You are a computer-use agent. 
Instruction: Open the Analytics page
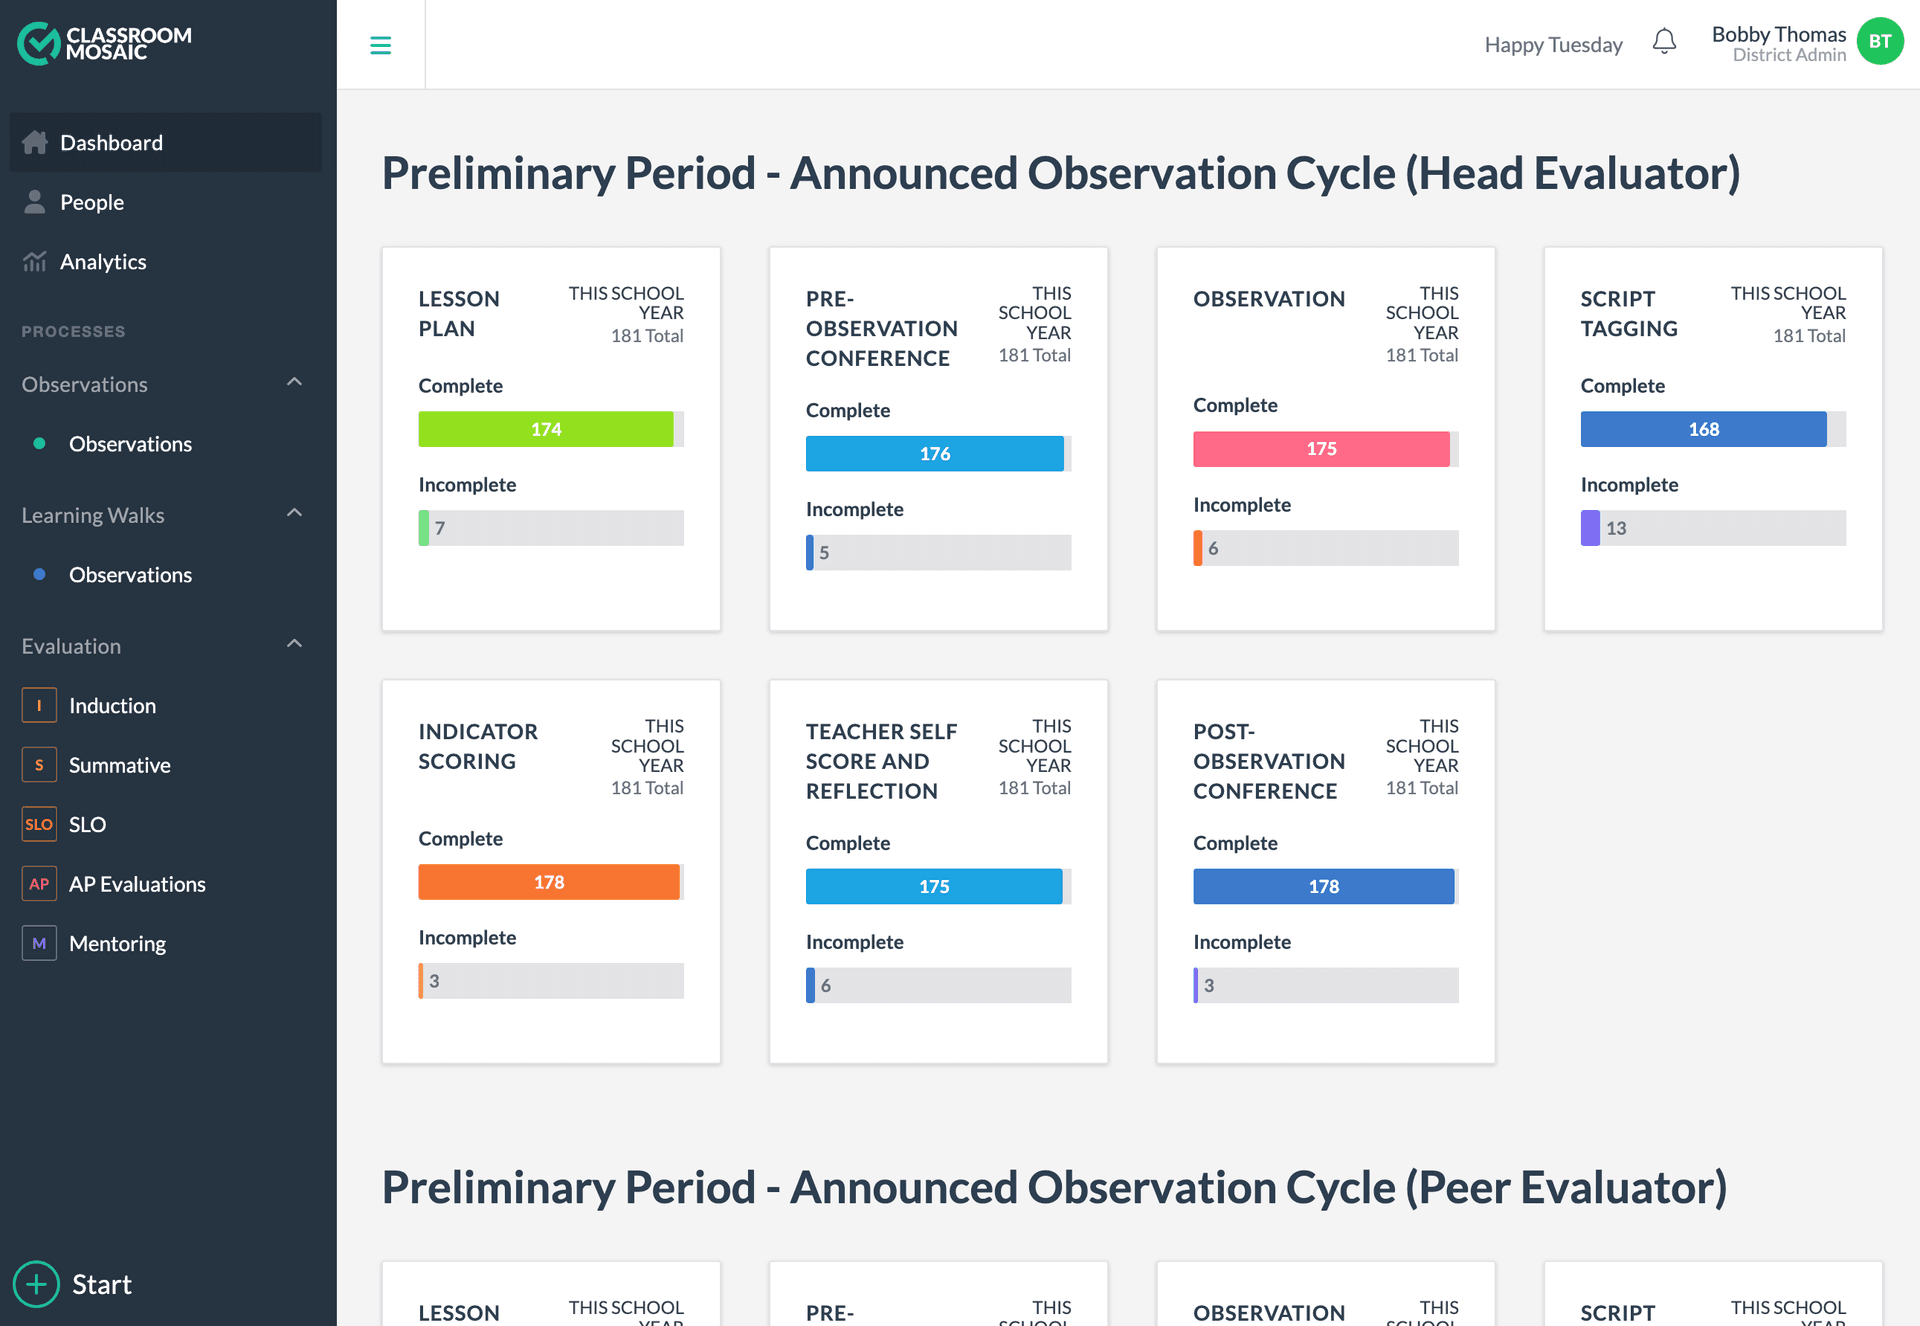point(103,262)
